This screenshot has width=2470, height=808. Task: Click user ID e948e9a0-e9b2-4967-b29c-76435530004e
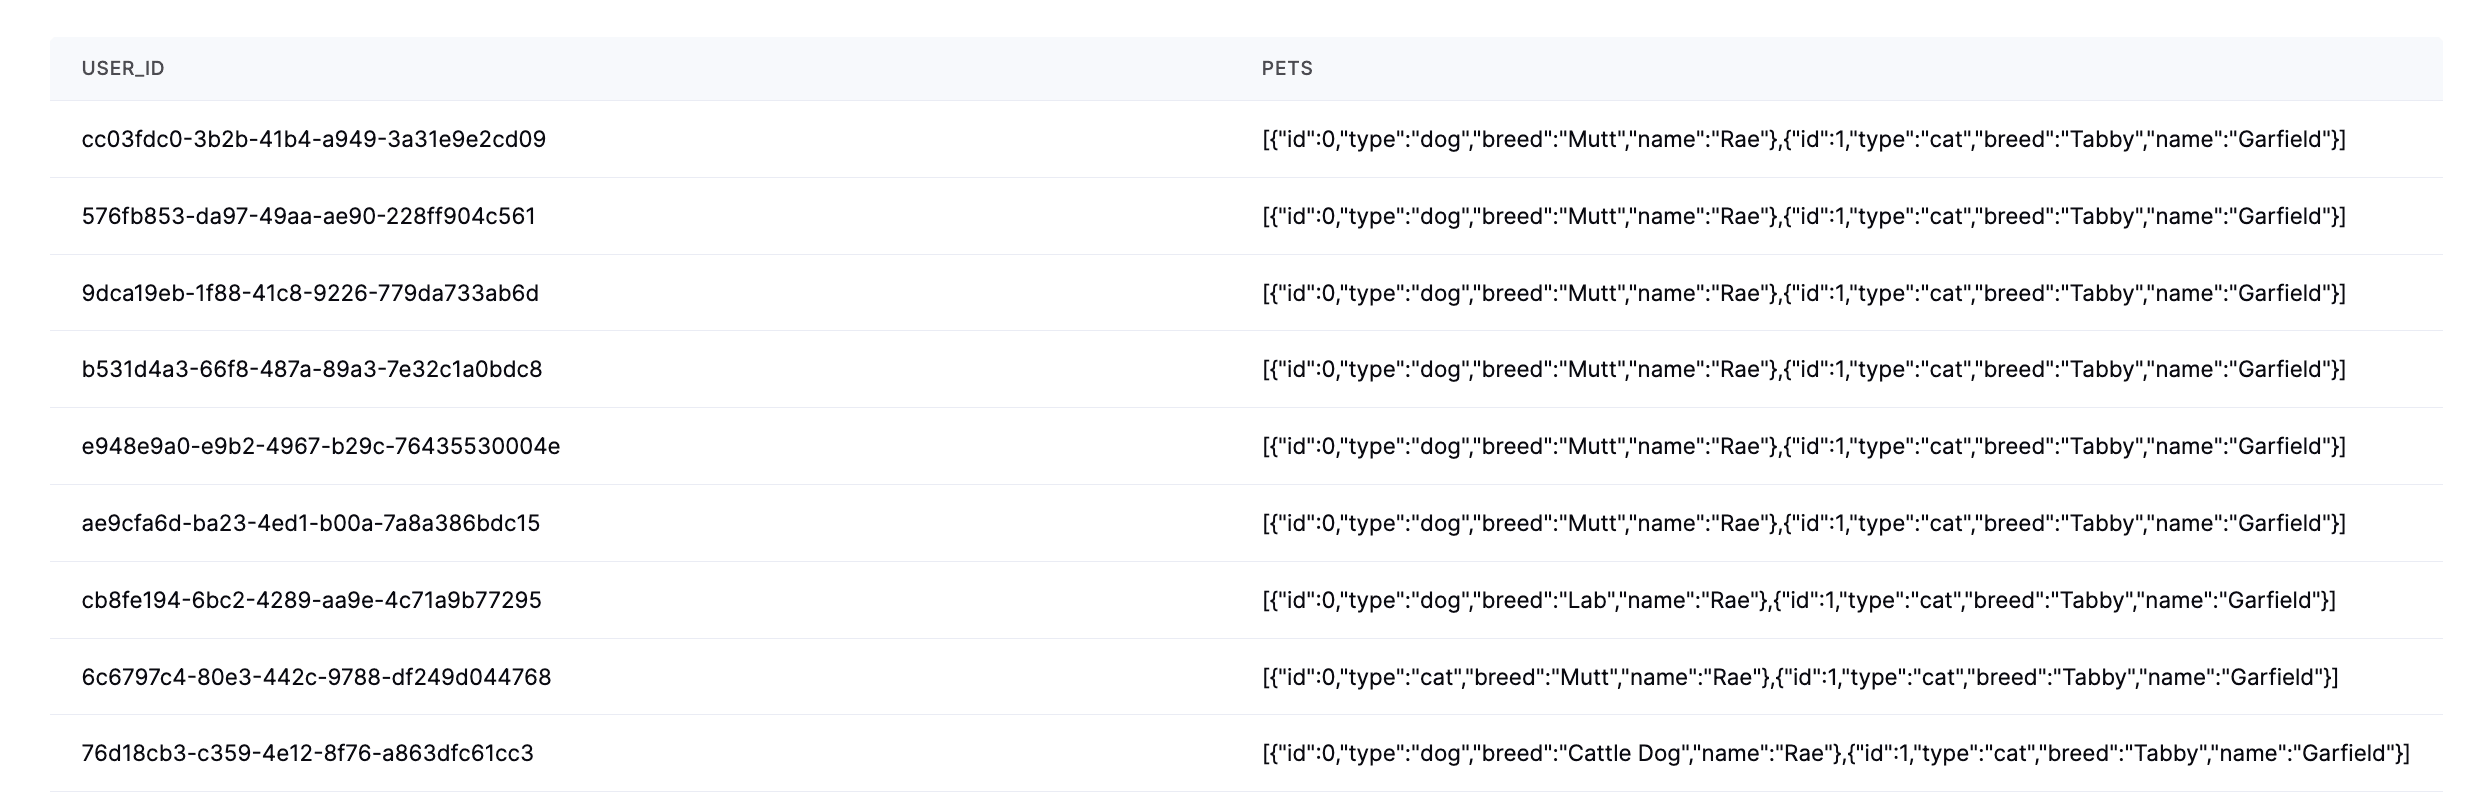tap(321, 446)
